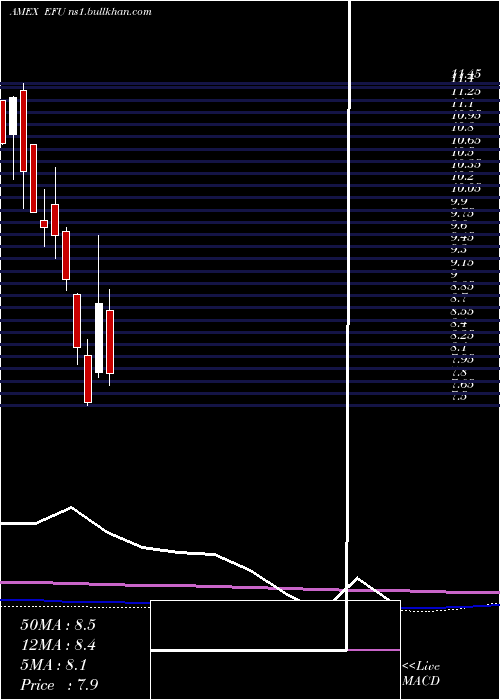Select the "5MA : 8.1" readout
This screenshot has width=500, height=700.
tap(54, 665)
